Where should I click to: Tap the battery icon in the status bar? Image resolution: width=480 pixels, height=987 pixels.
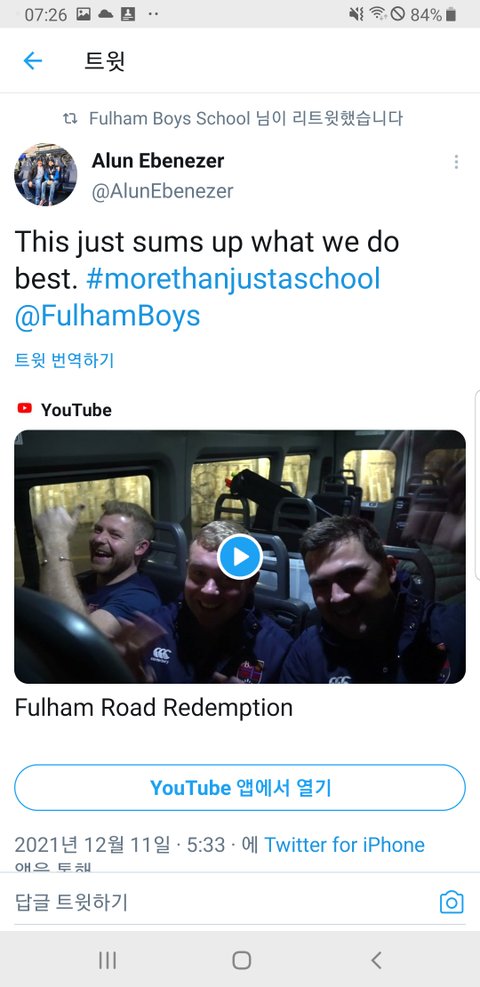point(450,14)
